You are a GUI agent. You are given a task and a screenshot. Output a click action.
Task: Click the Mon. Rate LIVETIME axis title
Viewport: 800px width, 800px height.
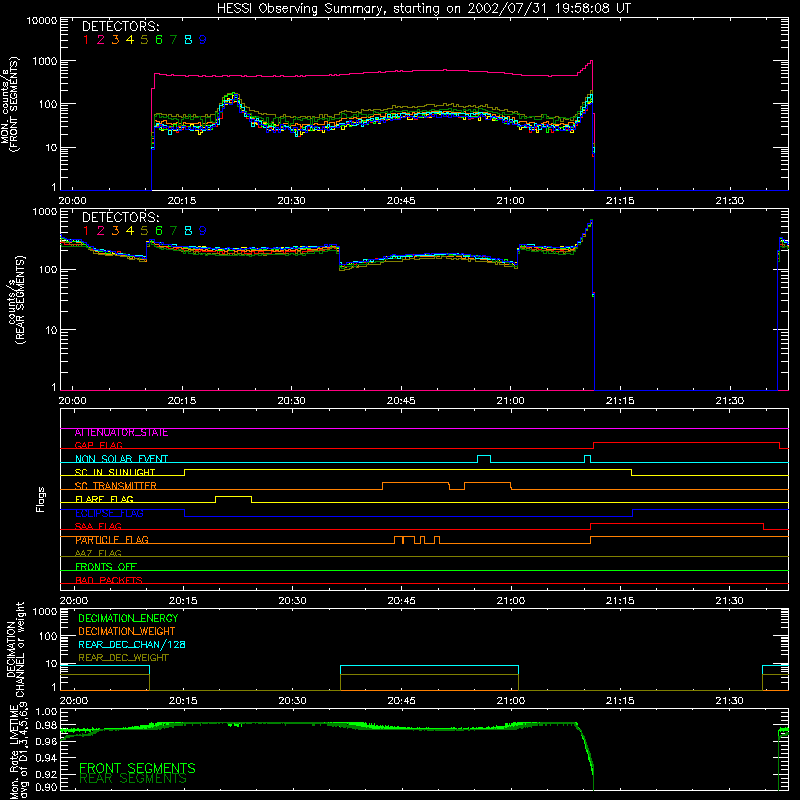pyautogui.click(x=19, y=751)
